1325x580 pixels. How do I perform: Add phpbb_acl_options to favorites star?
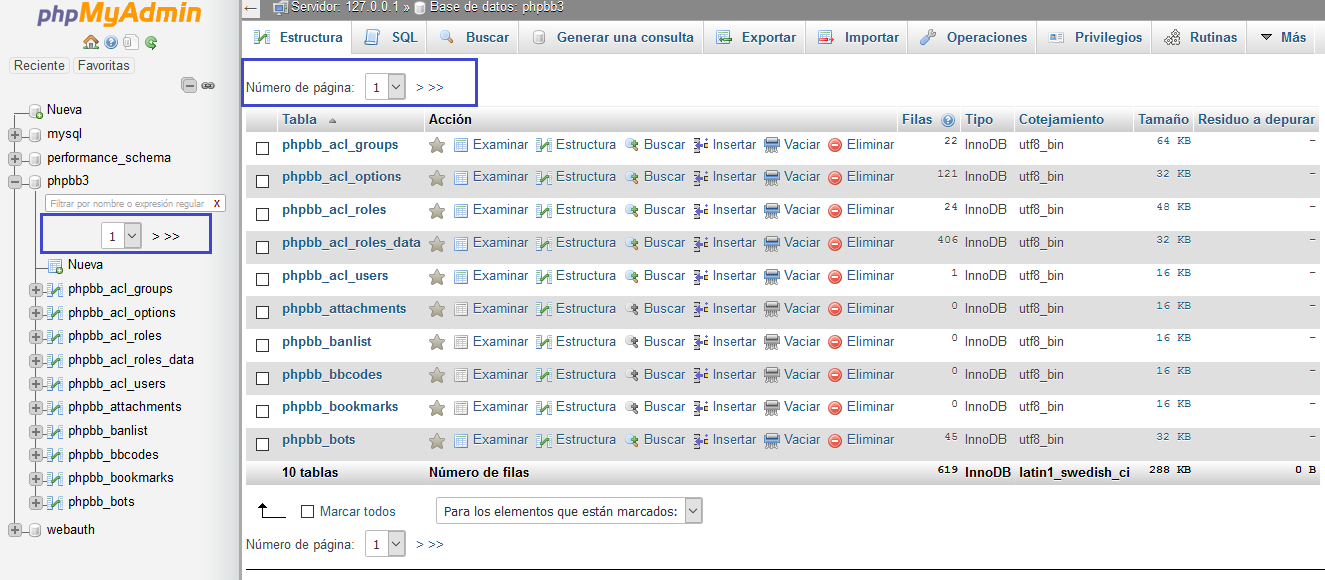click(x=437, y=177)
